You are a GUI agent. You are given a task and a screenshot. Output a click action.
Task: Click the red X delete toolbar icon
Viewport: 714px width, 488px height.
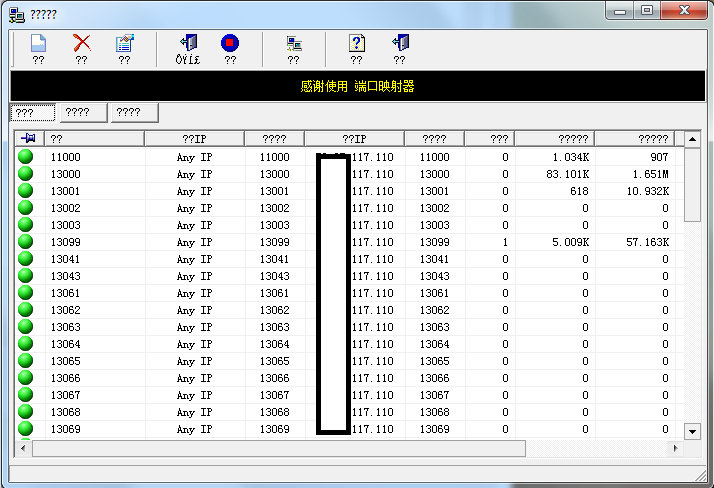[82, 43]
